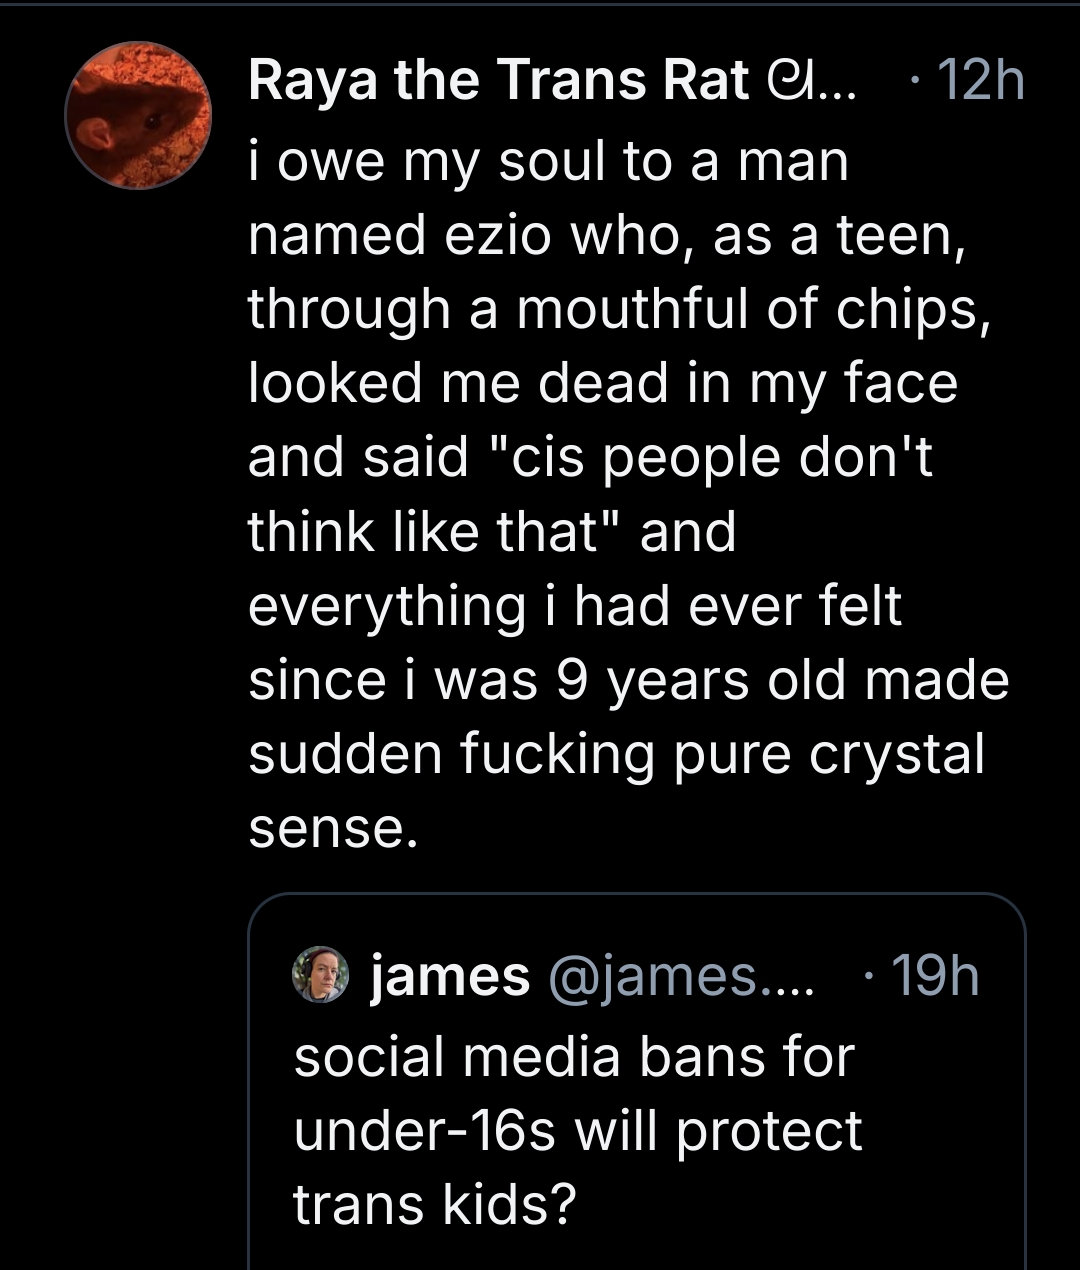Click "looked me dead in my face" line

pyautogui.click(x=603, y=383)
